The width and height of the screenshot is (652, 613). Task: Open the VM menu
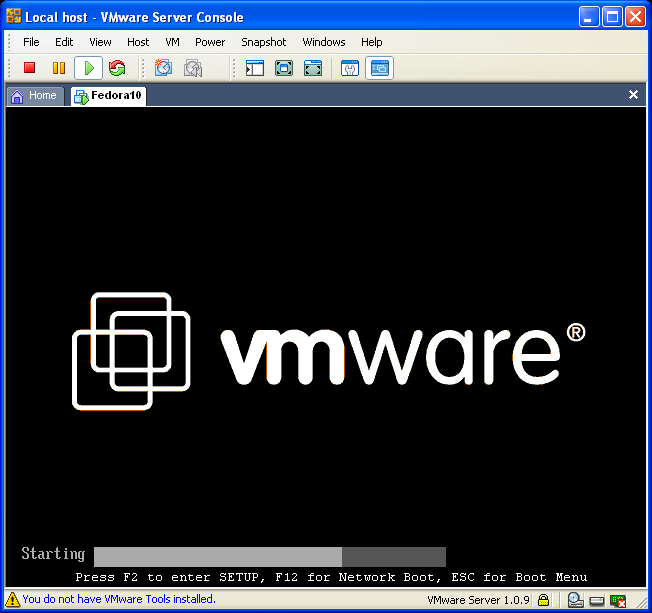point(173,42)
